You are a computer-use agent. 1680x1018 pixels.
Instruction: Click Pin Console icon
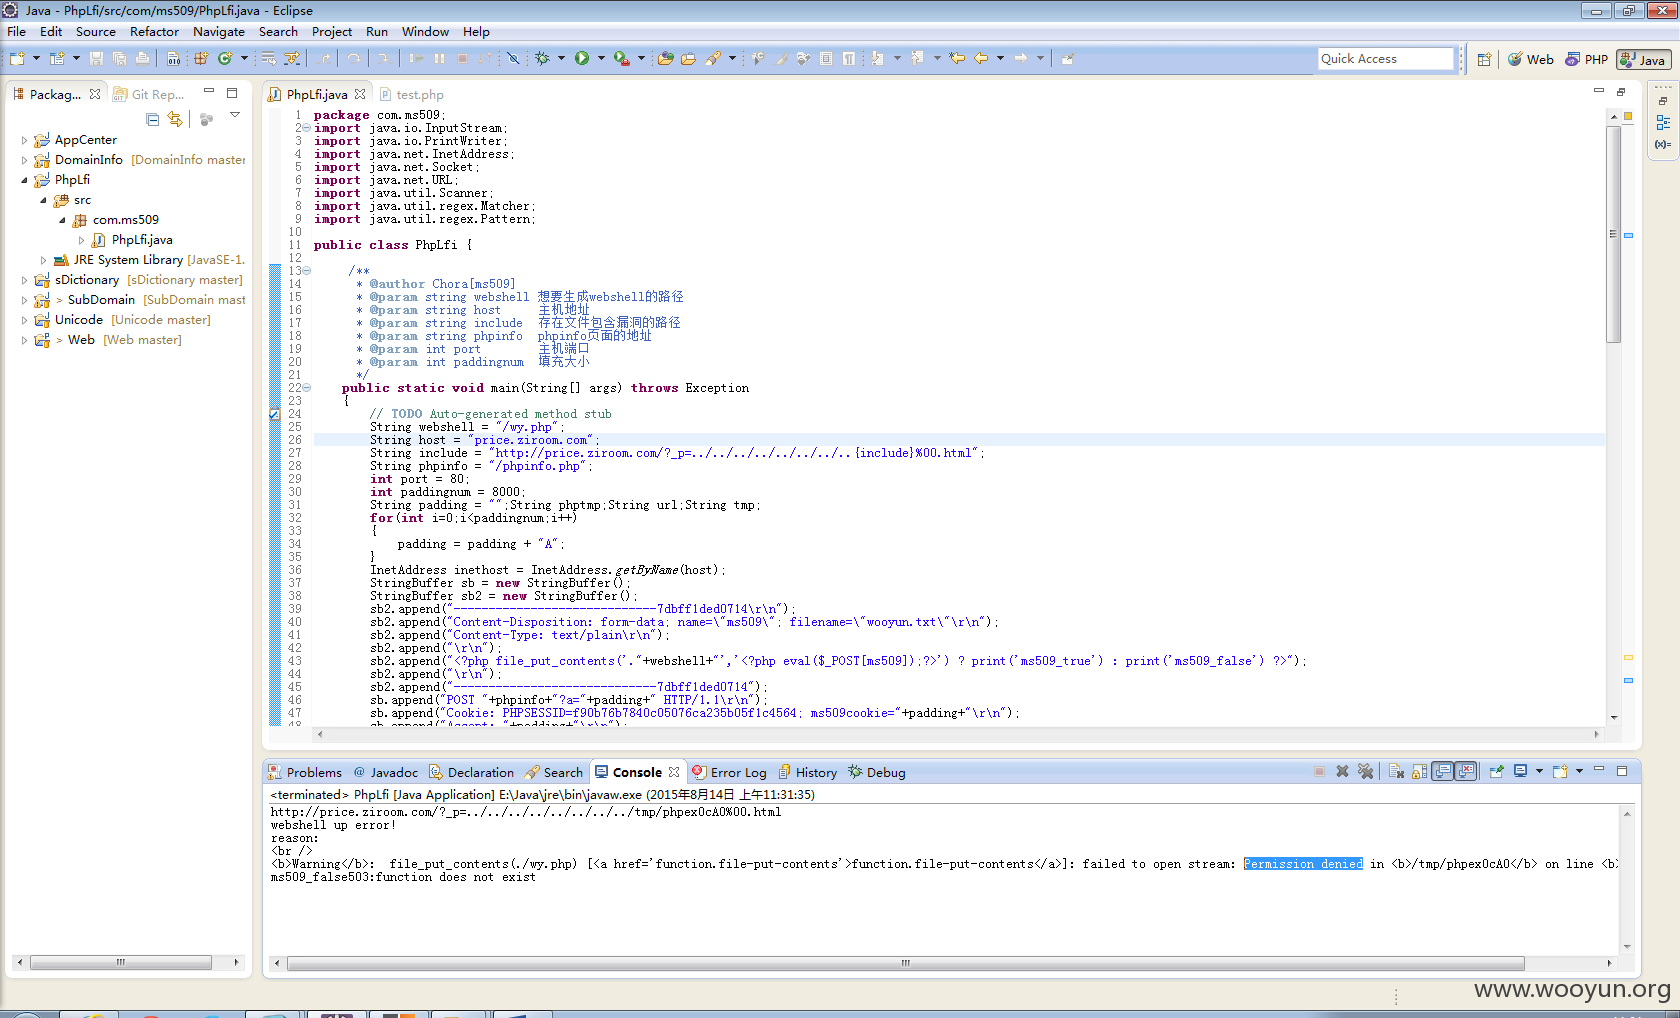1496,771
